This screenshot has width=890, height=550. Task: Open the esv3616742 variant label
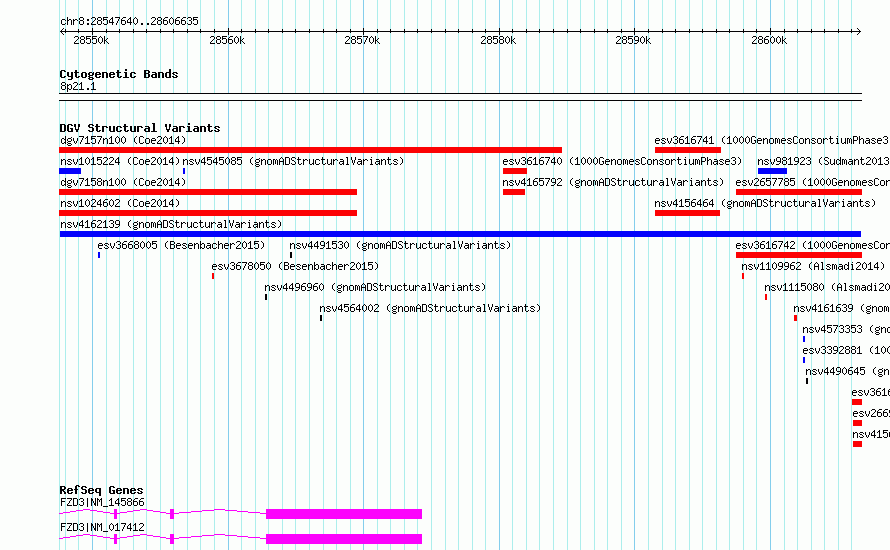813,245
